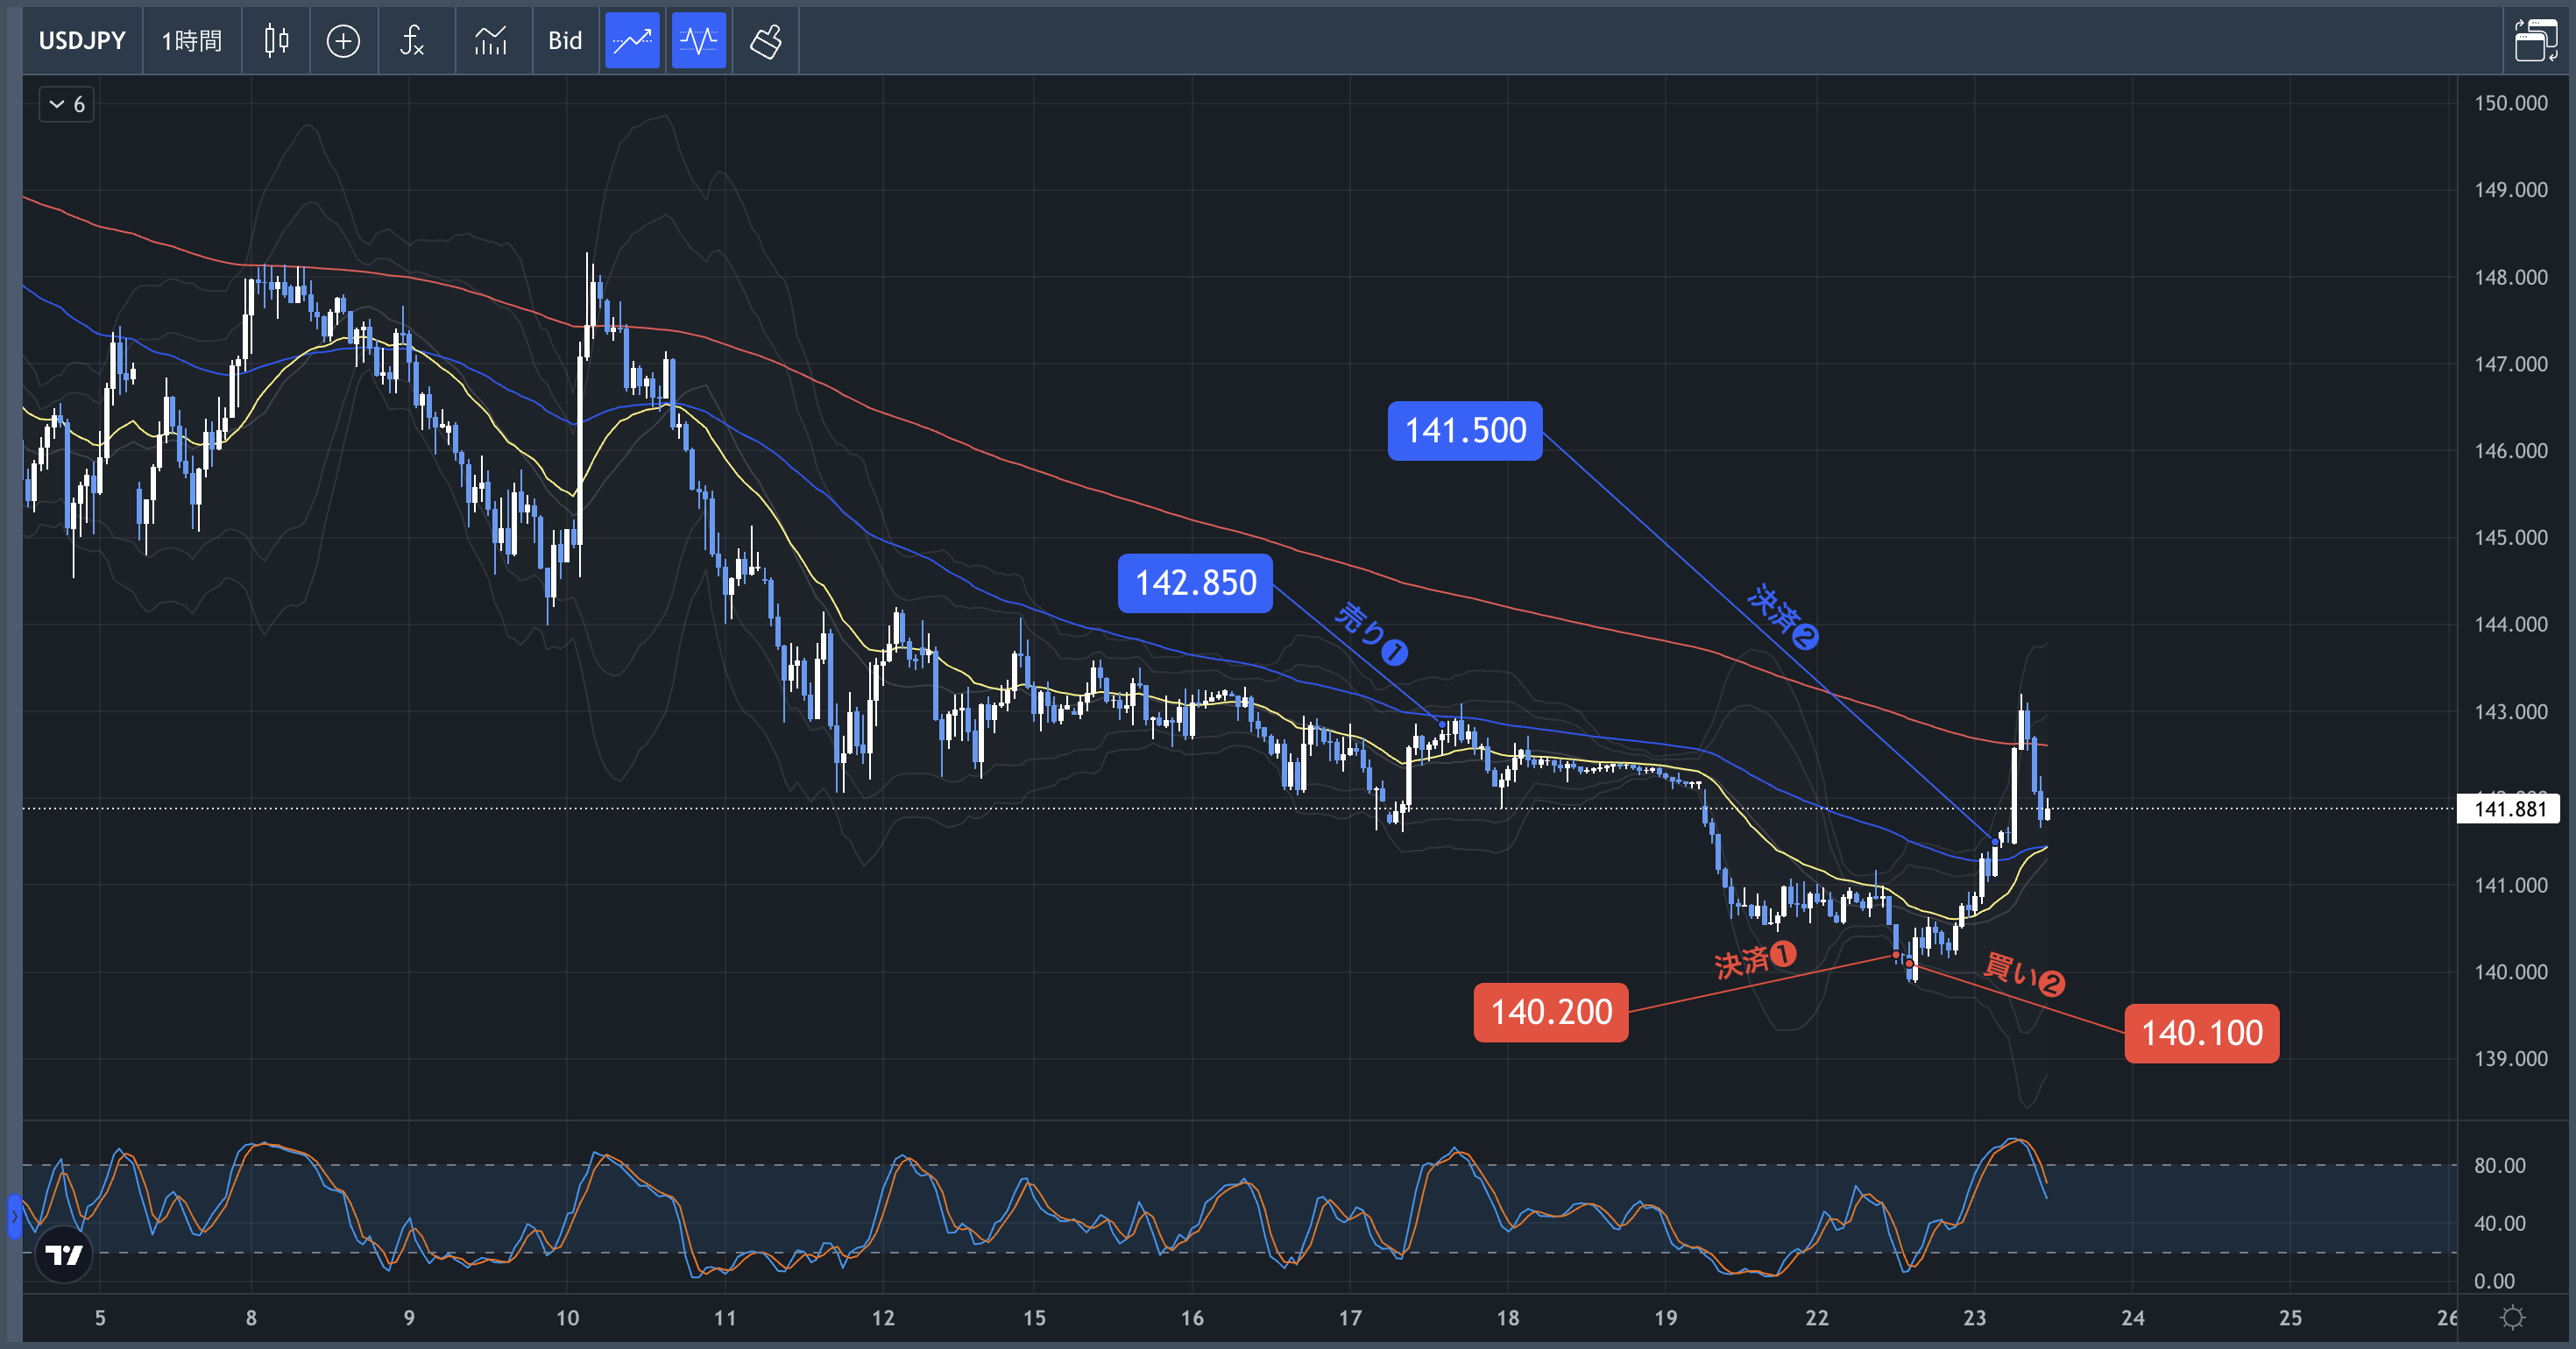Switch the Bid price toggle

tap(565, 41)
